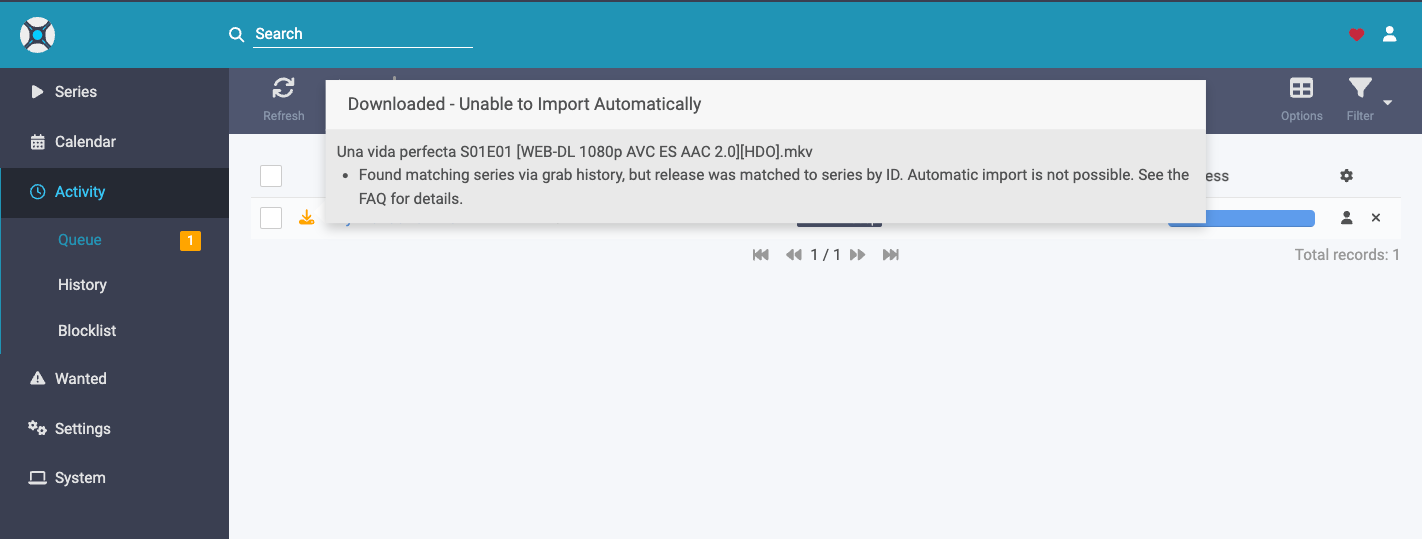This screenshot has height=539, width=1422.
Task: Click the red heart donate icon
Action: point(1356,34)
